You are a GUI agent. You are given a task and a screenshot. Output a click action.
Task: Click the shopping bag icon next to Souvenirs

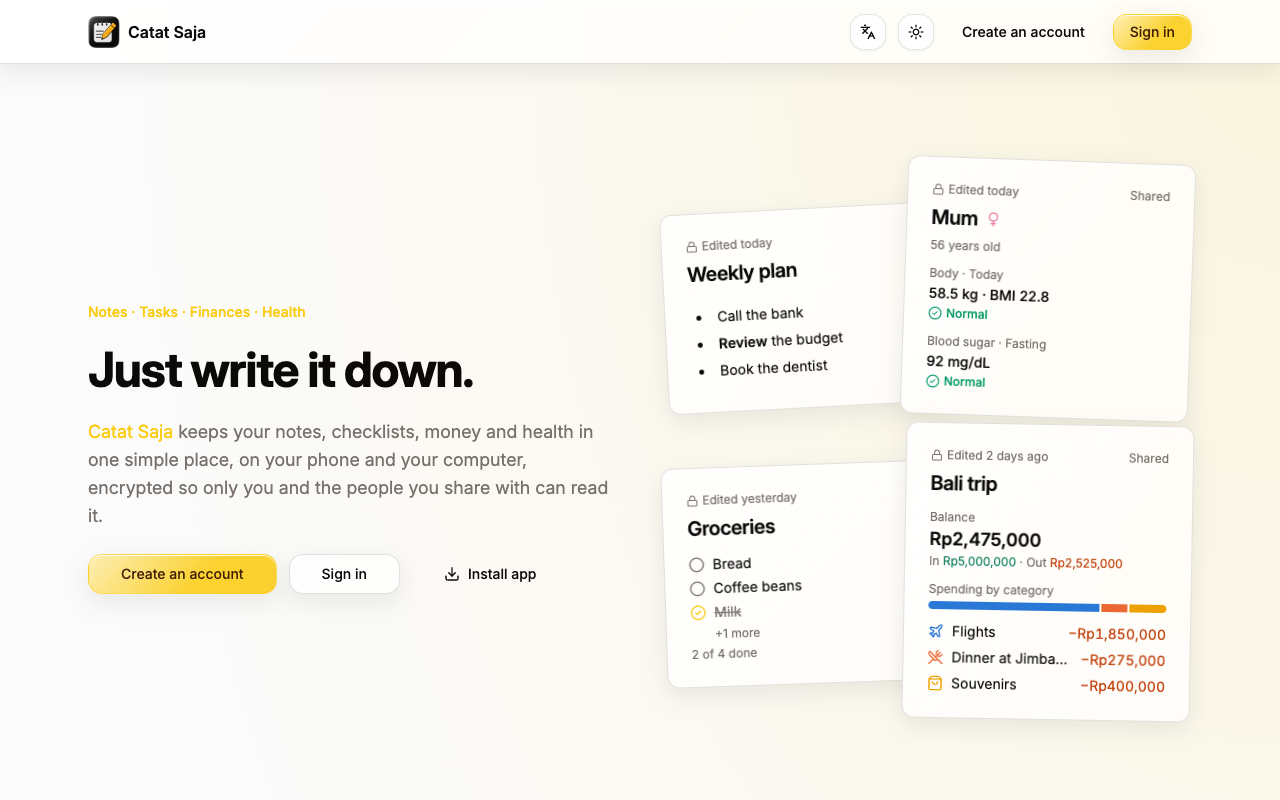935,683
